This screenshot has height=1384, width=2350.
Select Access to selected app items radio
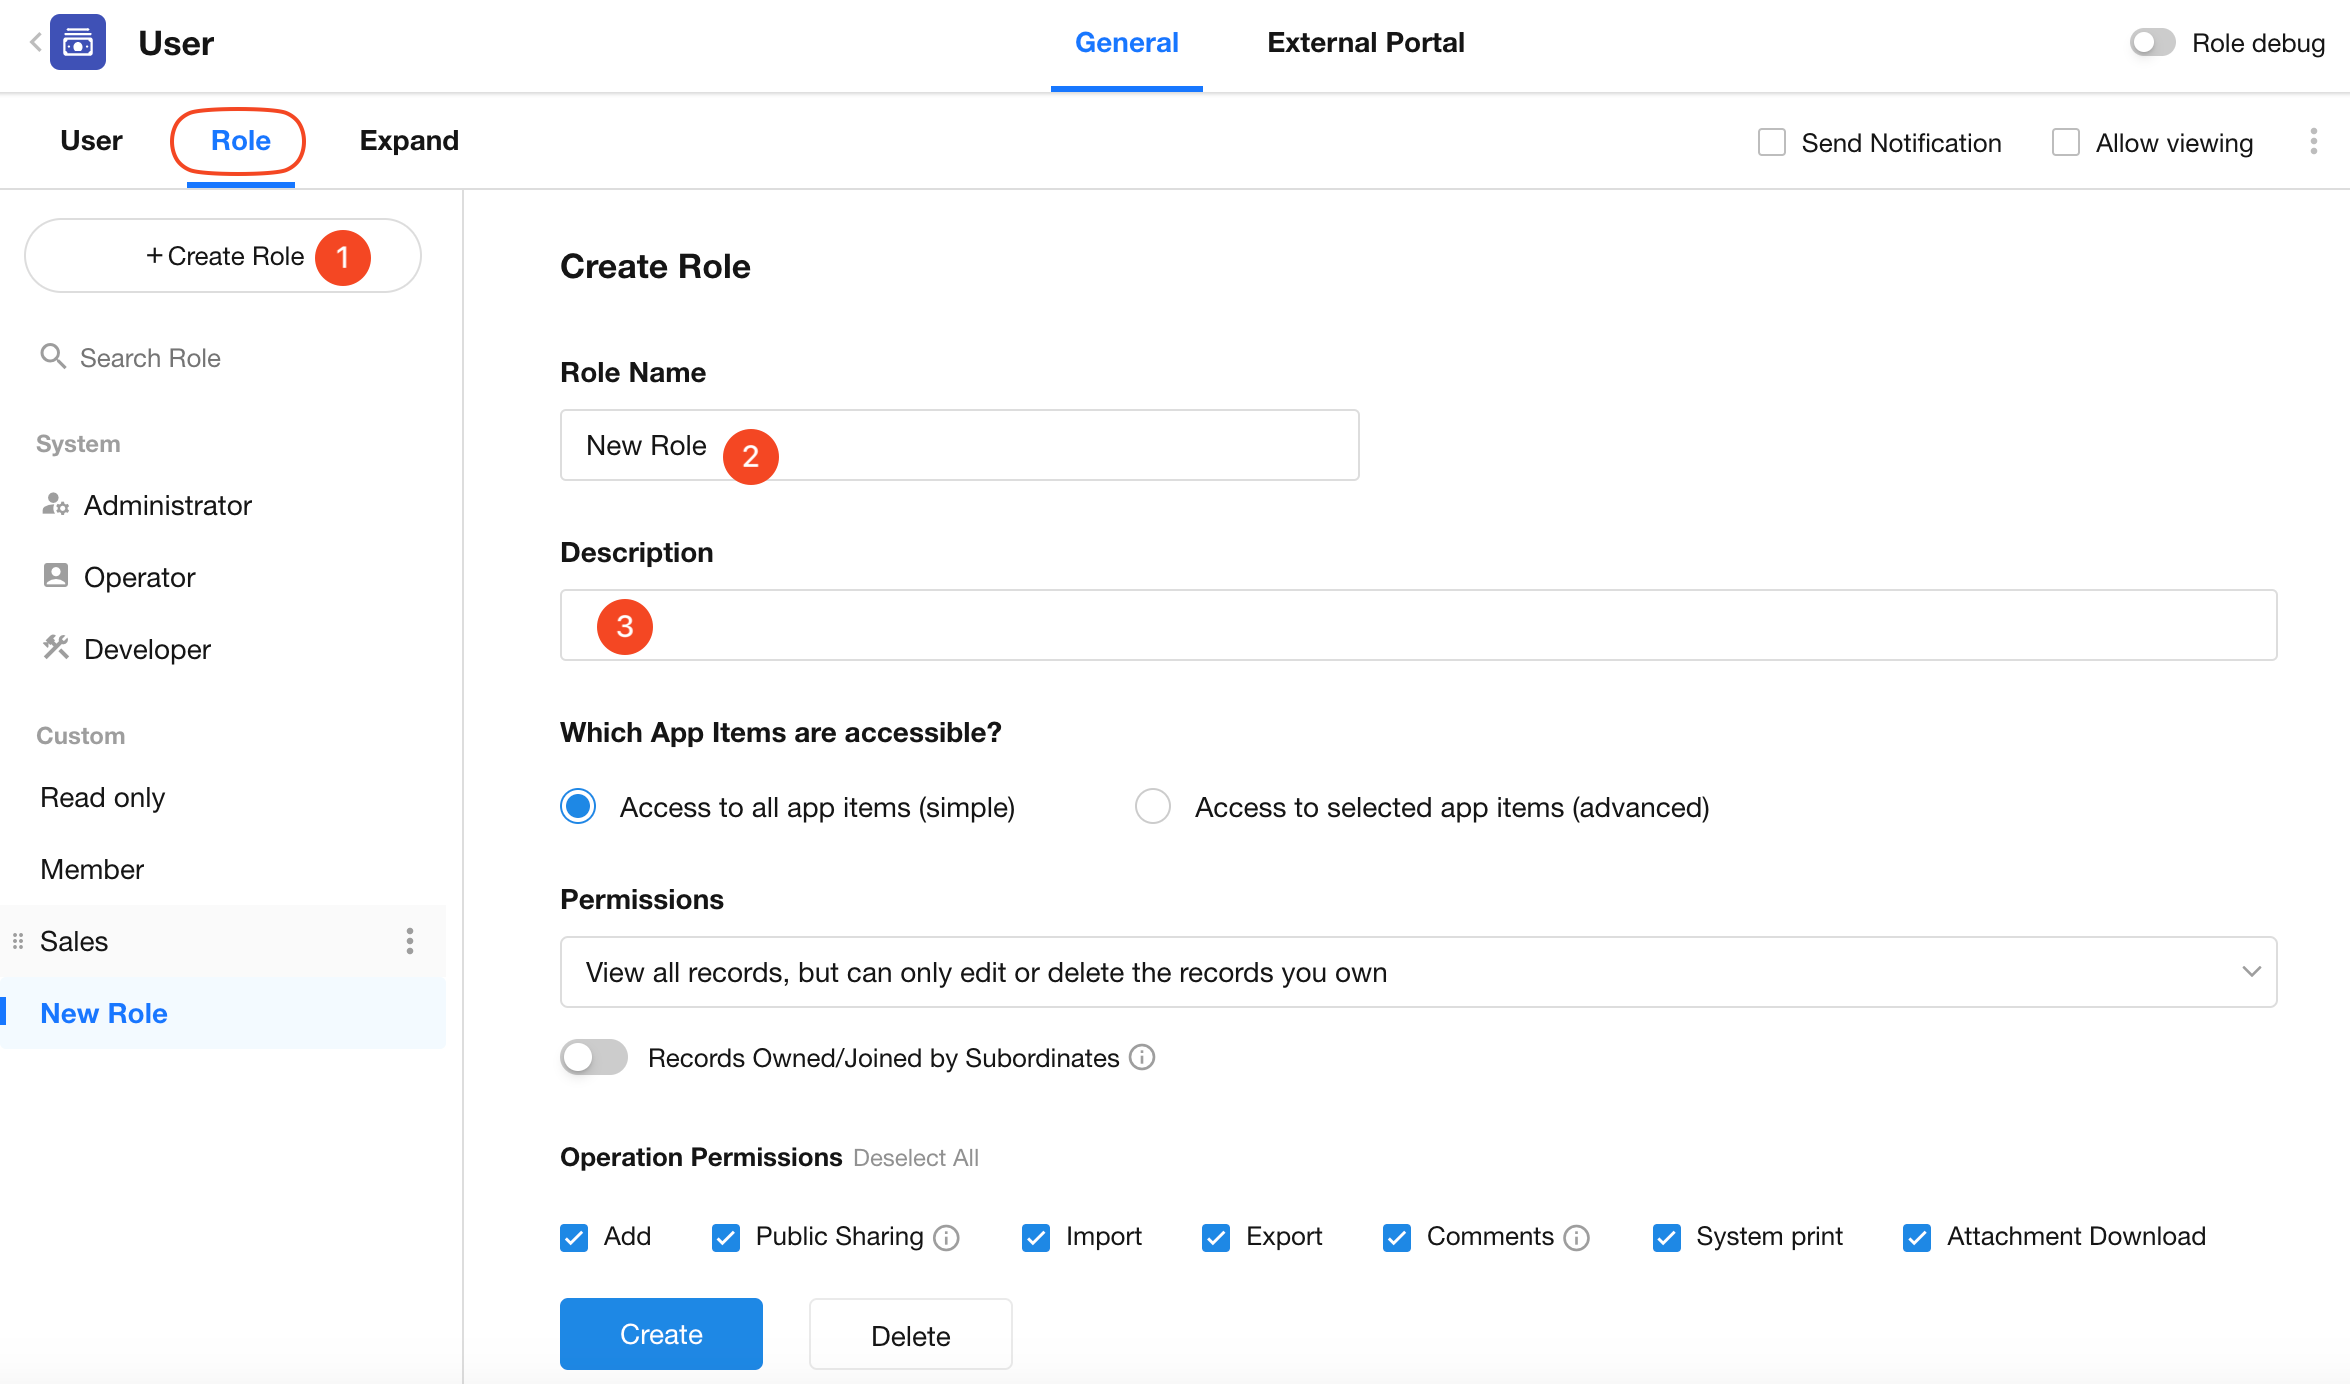coord(1153,806)
